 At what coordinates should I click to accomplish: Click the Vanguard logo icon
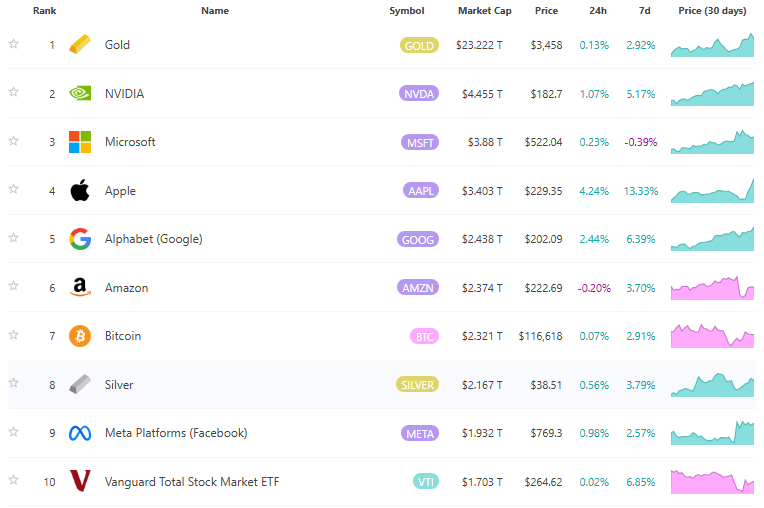(80, 481)
